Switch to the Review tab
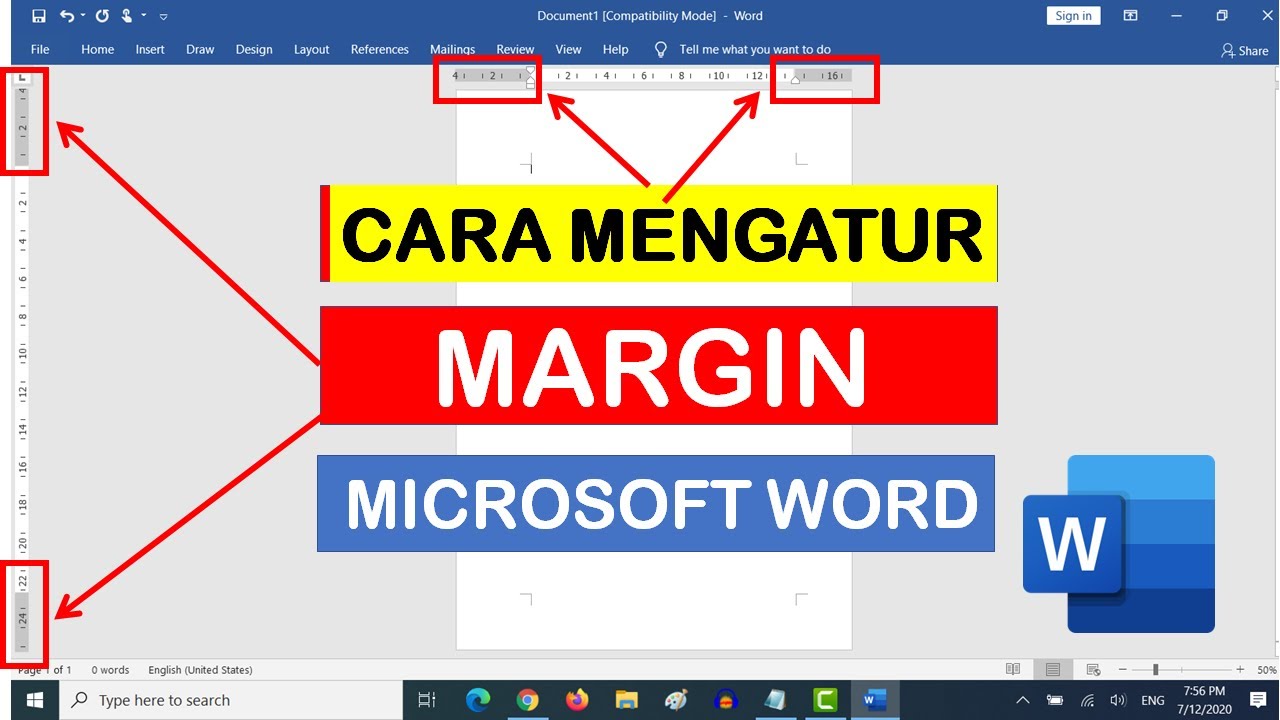 pos(515,49)
